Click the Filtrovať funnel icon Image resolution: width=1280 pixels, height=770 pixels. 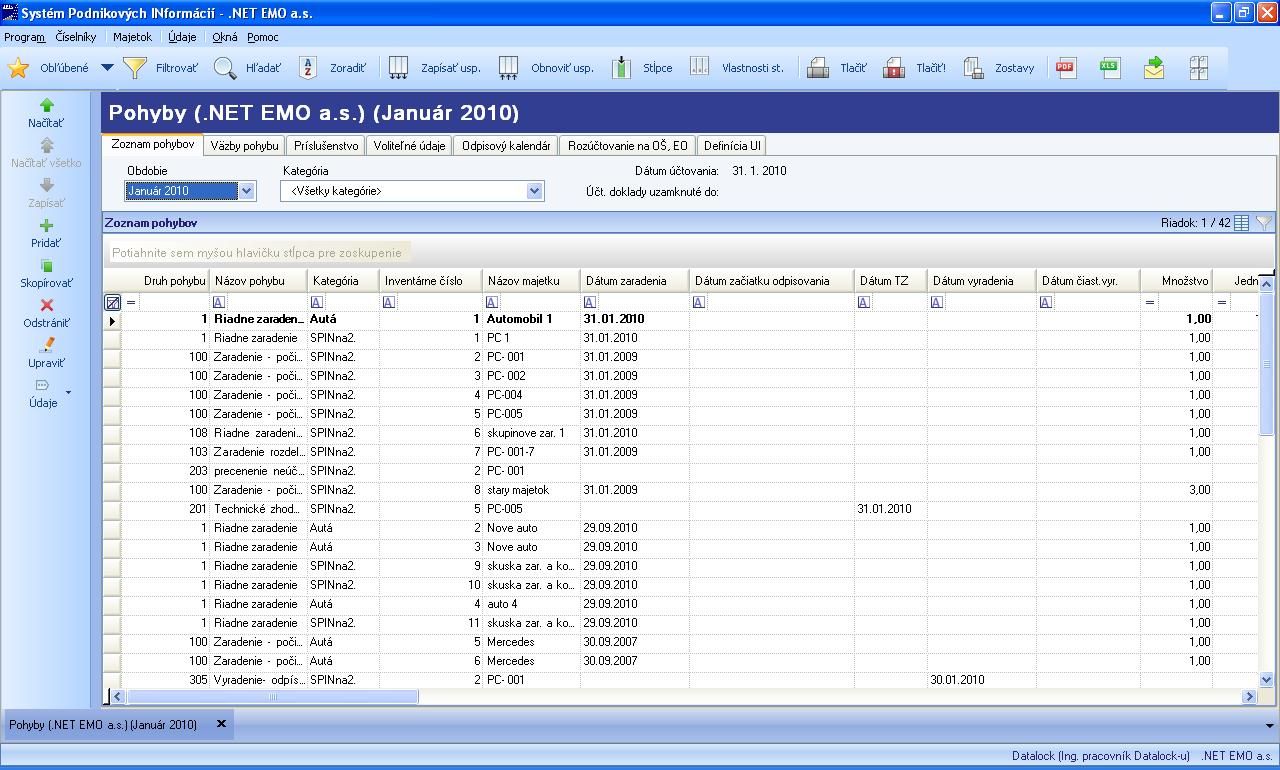point(135,68)
